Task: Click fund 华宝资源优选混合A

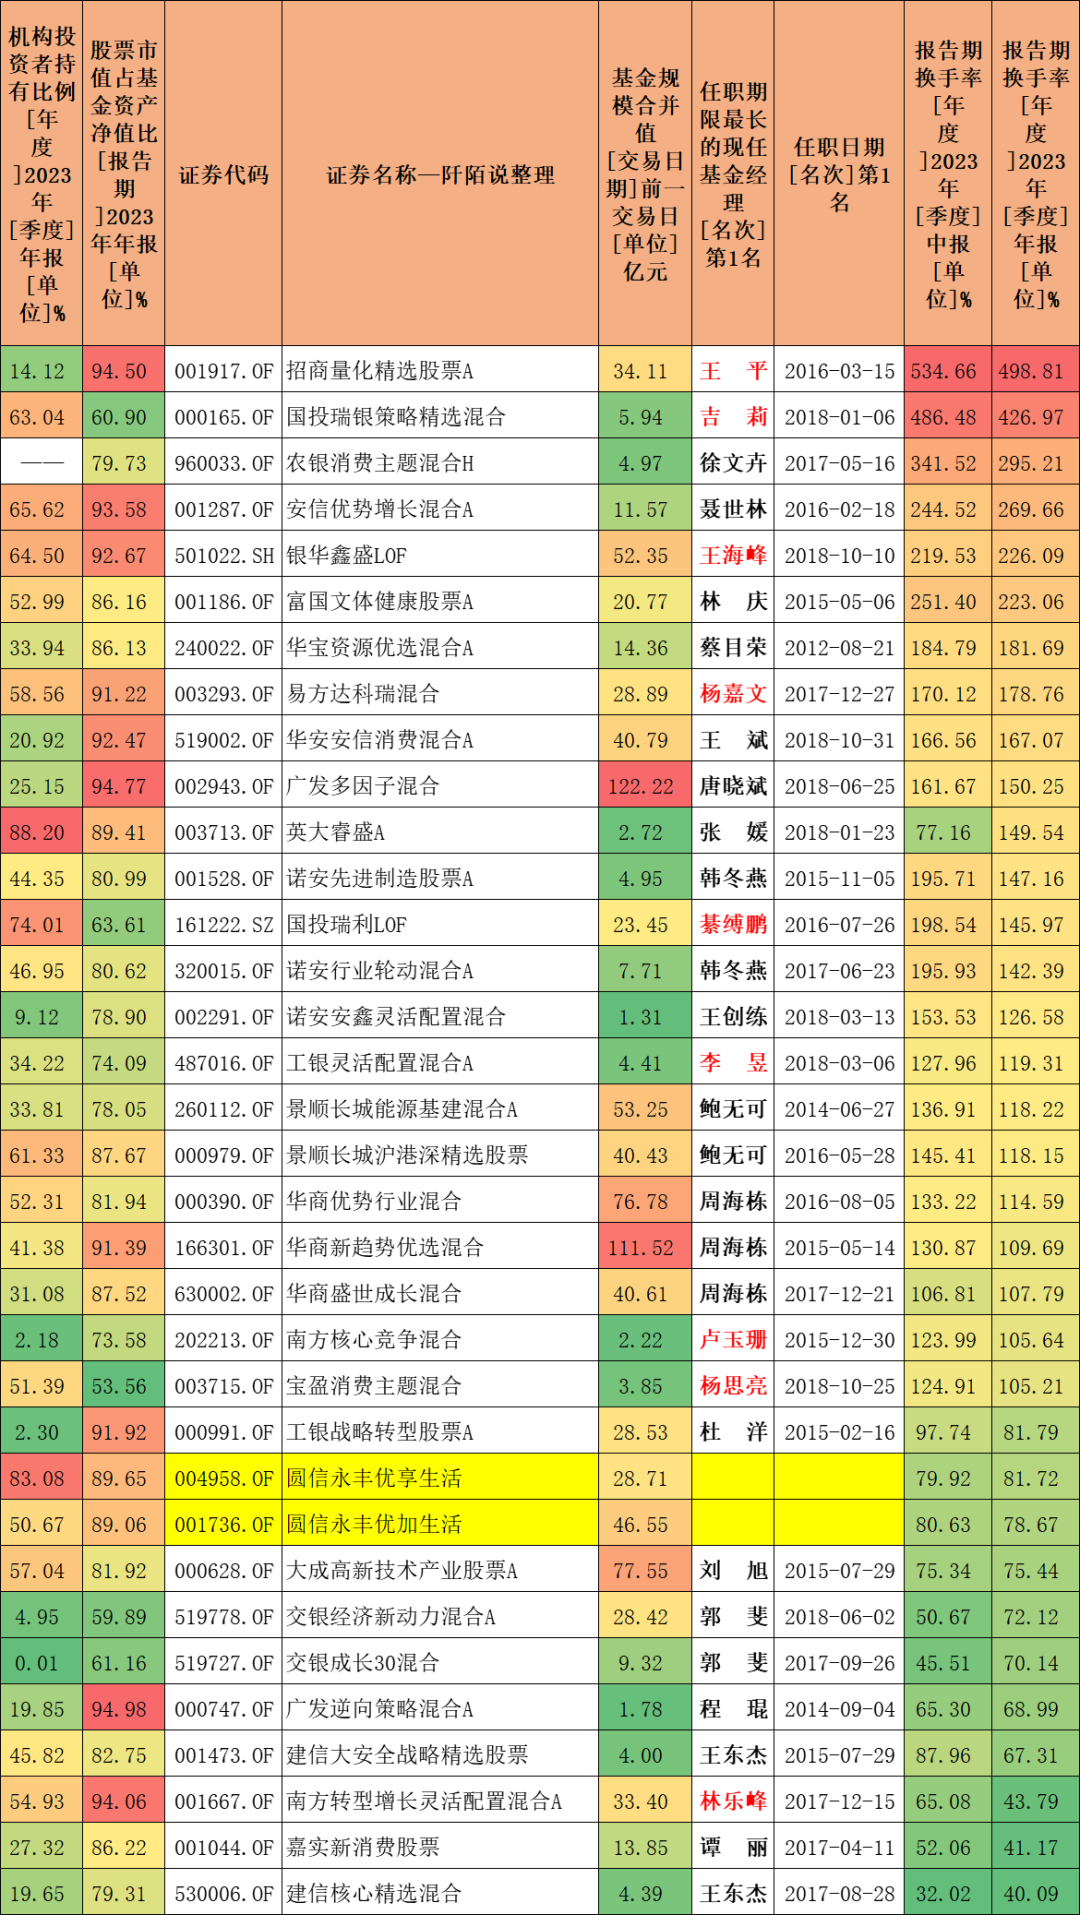Action: [x=380, y=648]
